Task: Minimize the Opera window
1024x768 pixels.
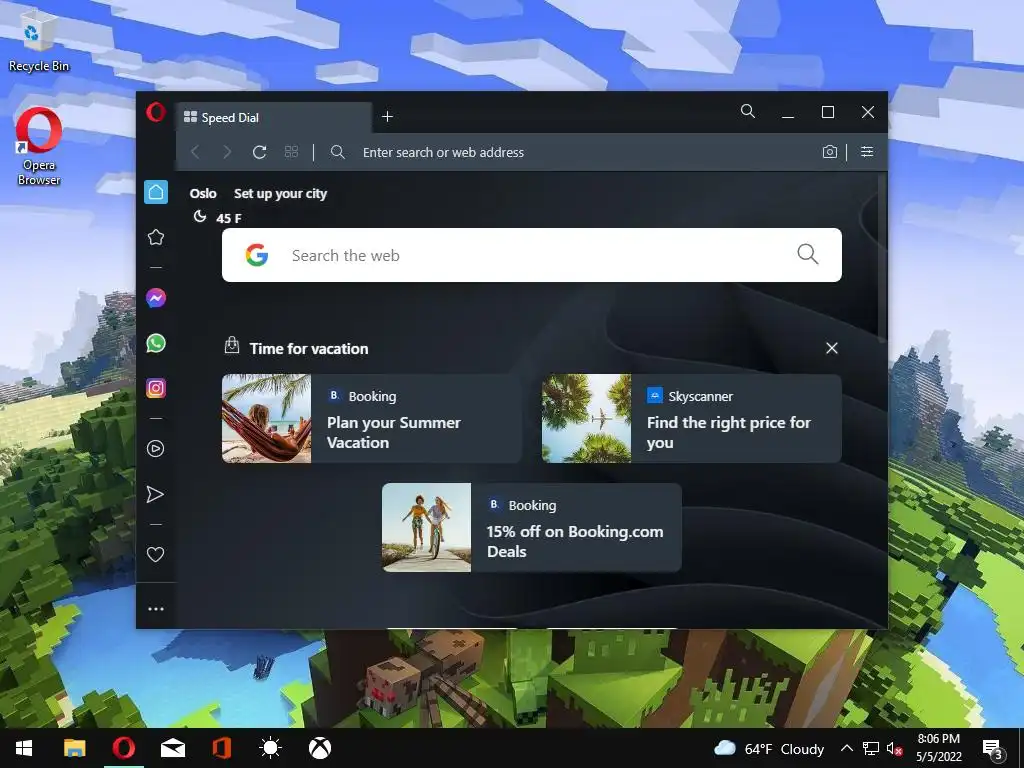Action: click(x=788, y=112)
